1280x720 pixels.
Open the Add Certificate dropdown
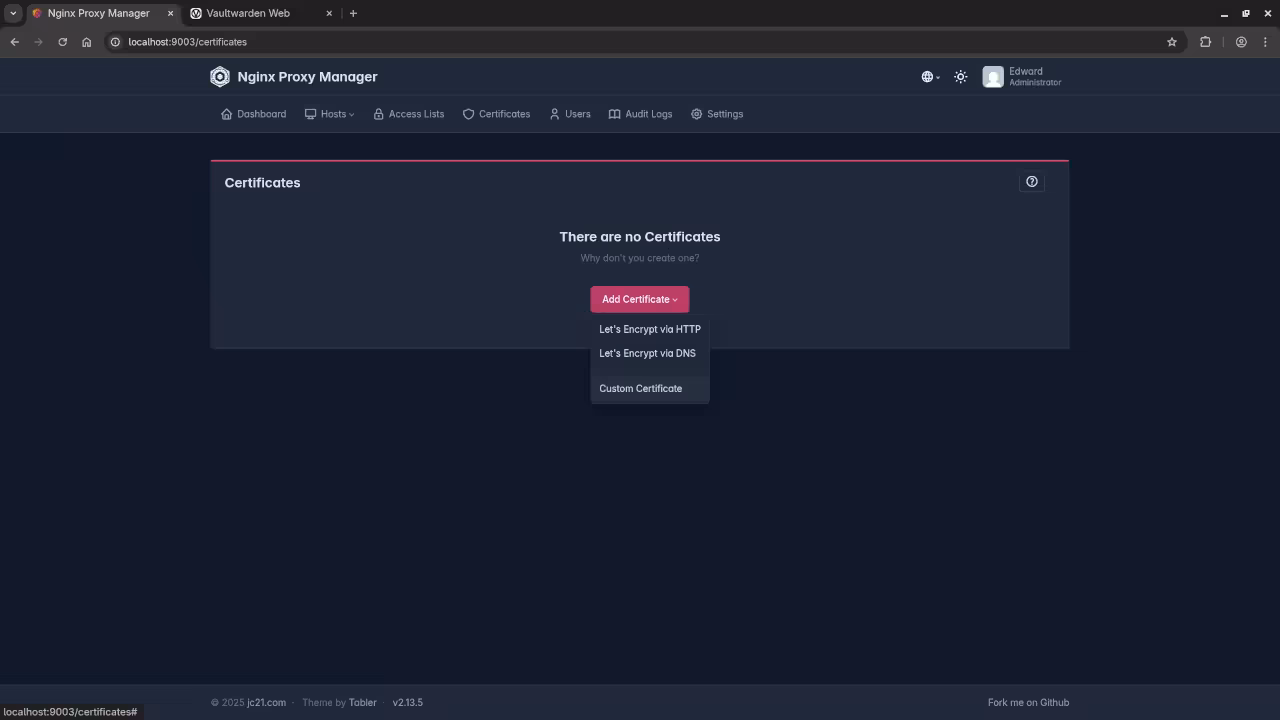639,299
